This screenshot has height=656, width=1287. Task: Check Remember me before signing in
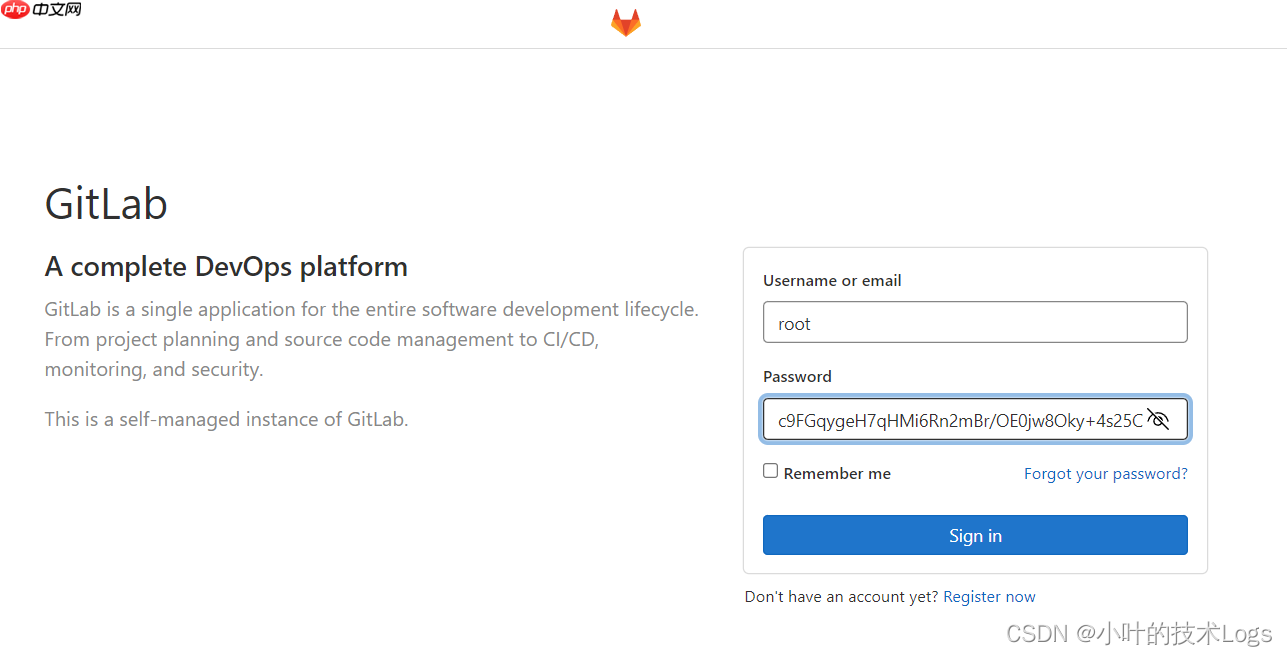coord(770,470)
